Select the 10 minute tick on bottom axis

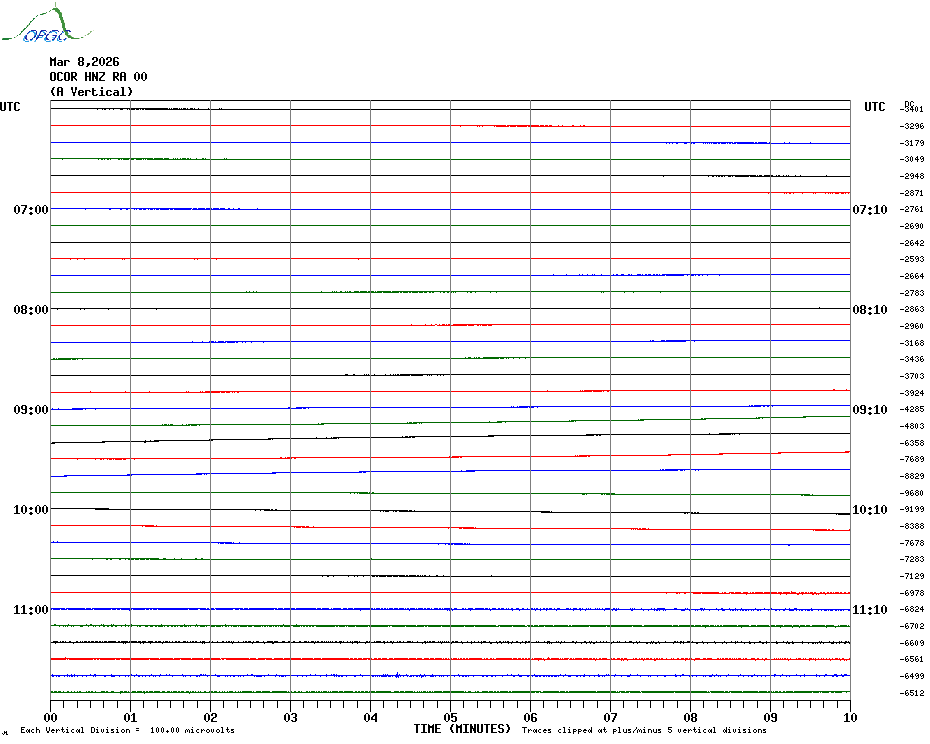pos(849,717)
